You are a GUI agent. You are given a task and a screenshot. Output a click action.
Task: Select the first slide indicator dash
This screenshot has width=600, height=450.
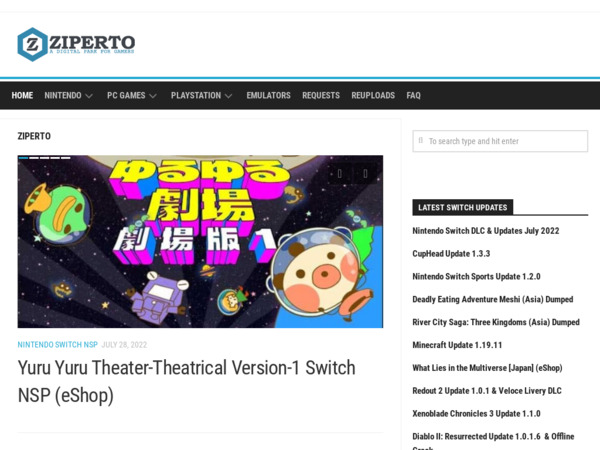tap(23, 158)
